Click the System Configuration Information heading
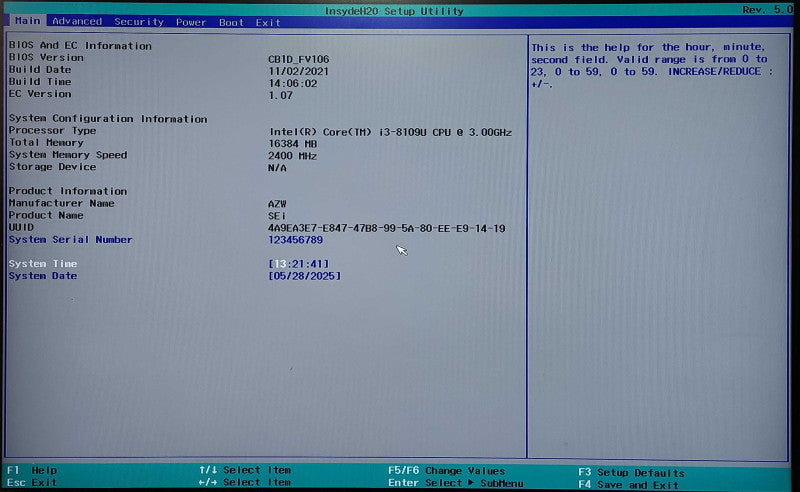The width and height of the screenshot is (800, 492). [x=108, y=119]
